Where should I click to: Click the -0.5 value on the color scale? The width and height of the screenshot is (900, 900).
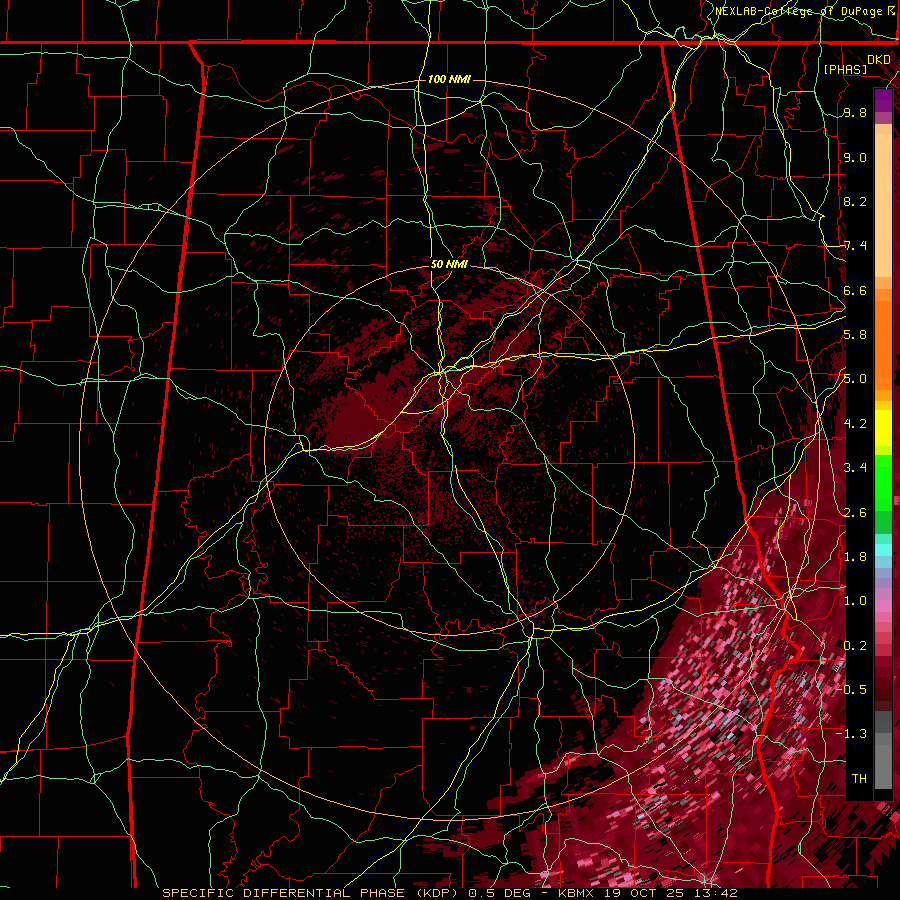851,690
